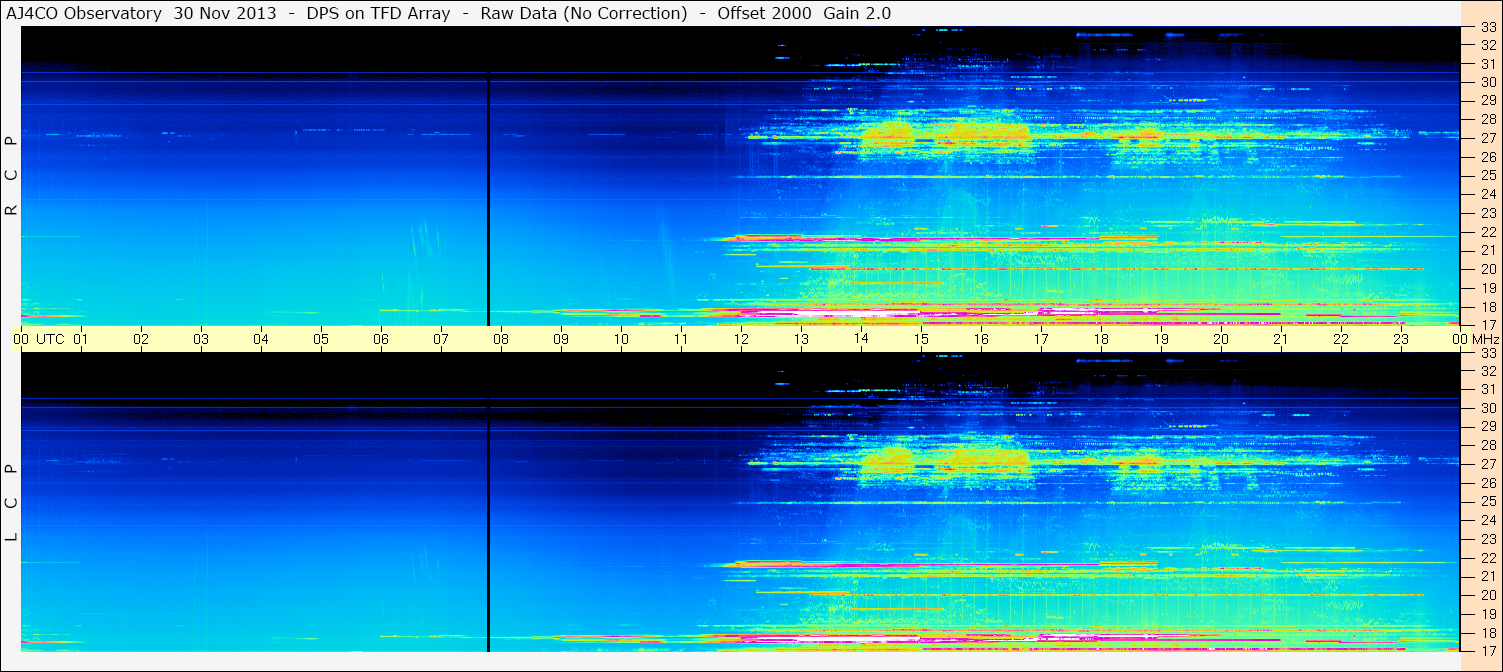The image size is (1503, 672).
Task: Click the 12 hour tick label
Action: (741, 339)
